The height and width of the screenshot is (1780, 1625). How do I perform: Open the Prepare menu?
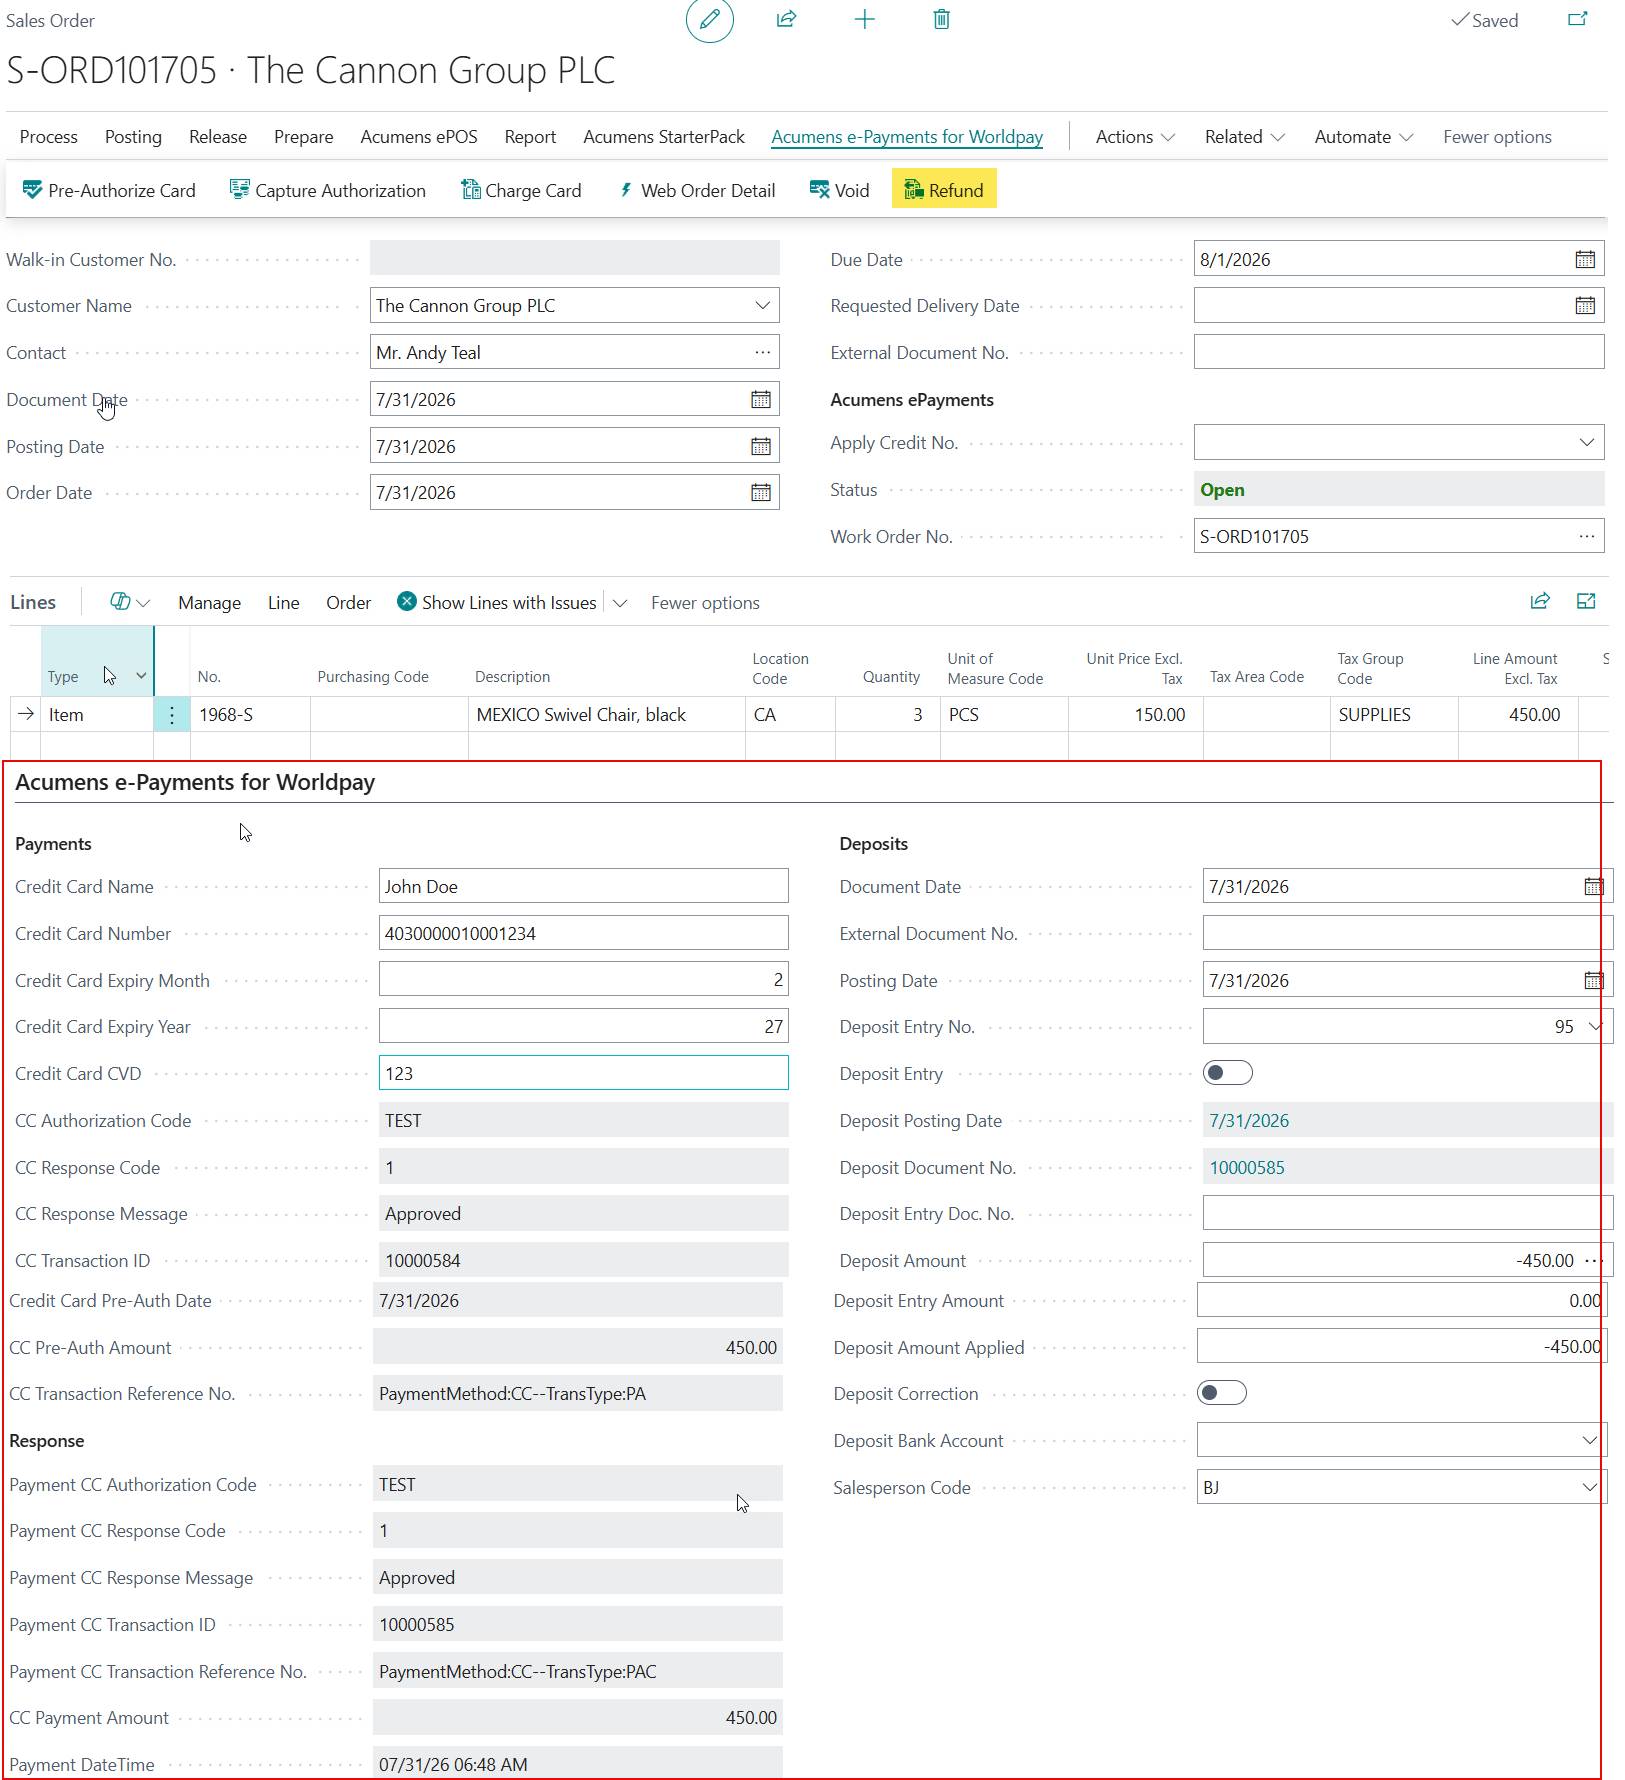304,137
